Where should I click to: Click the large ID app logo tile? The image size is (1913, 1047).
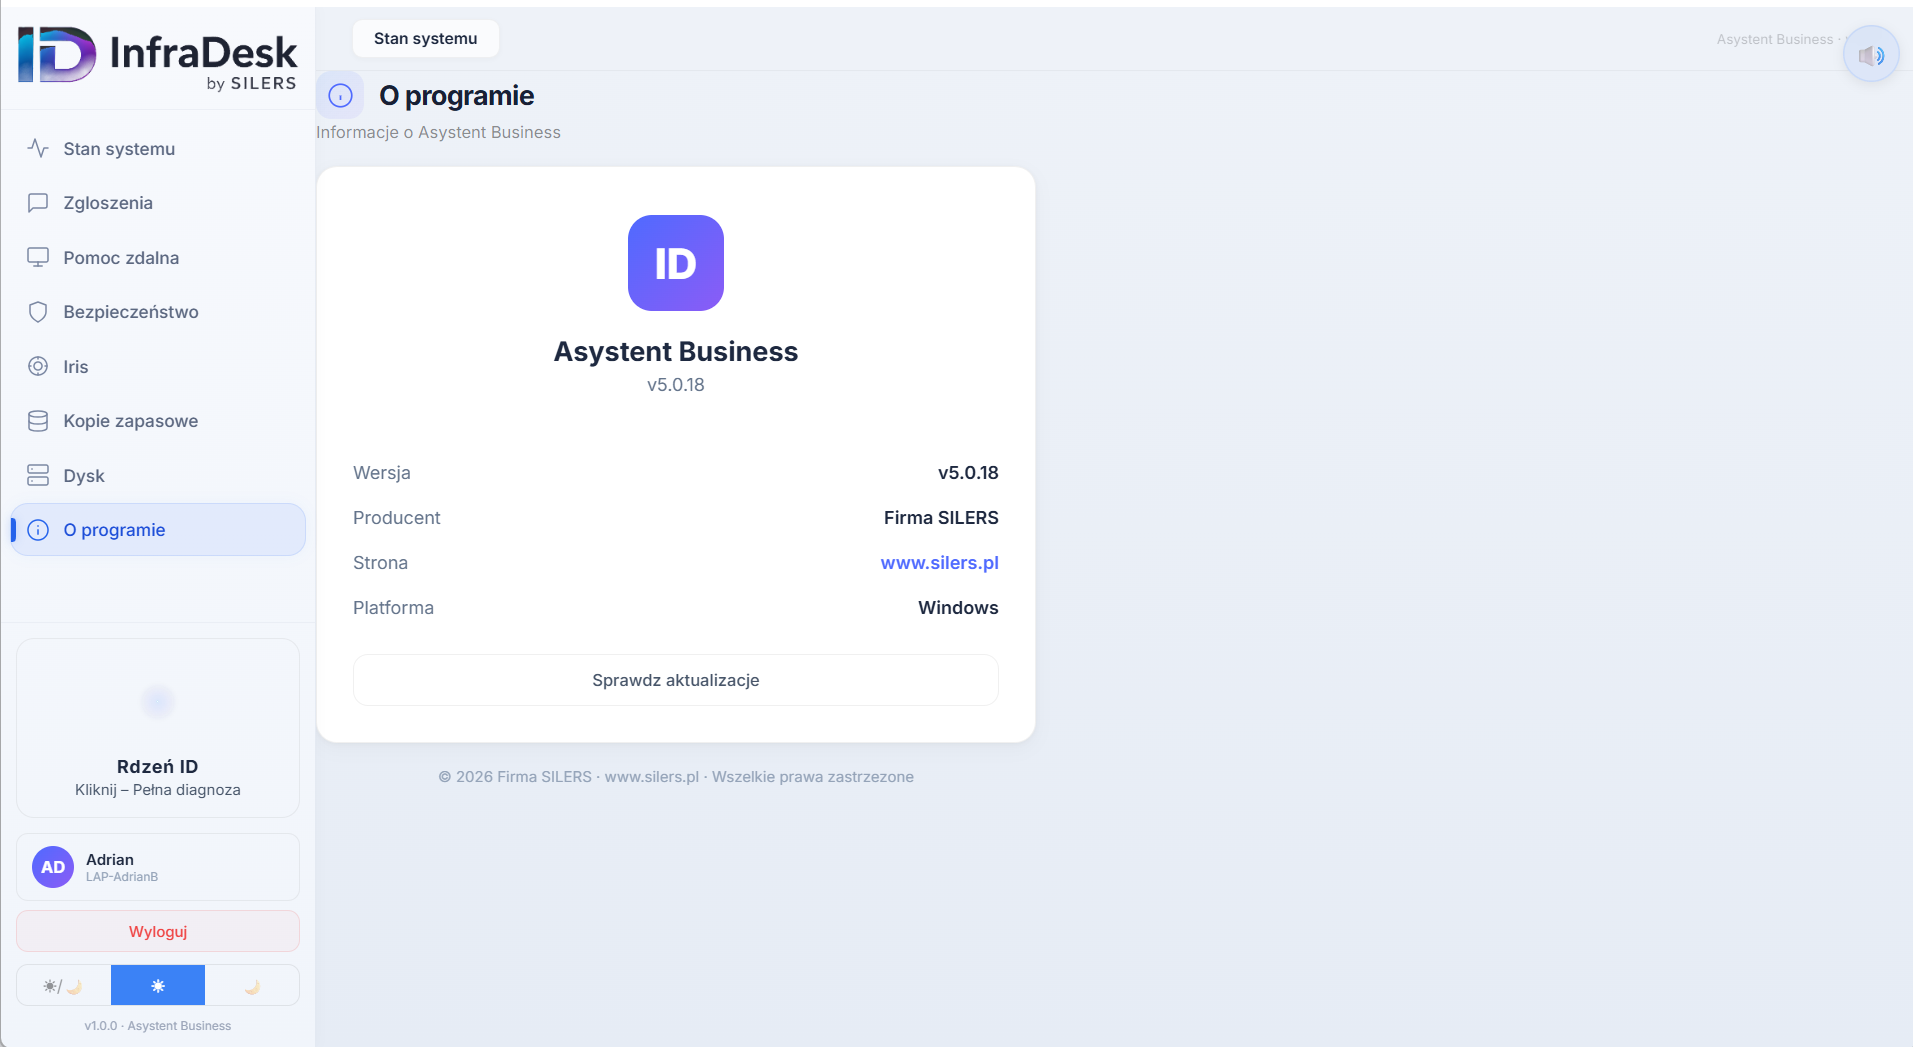676,263
